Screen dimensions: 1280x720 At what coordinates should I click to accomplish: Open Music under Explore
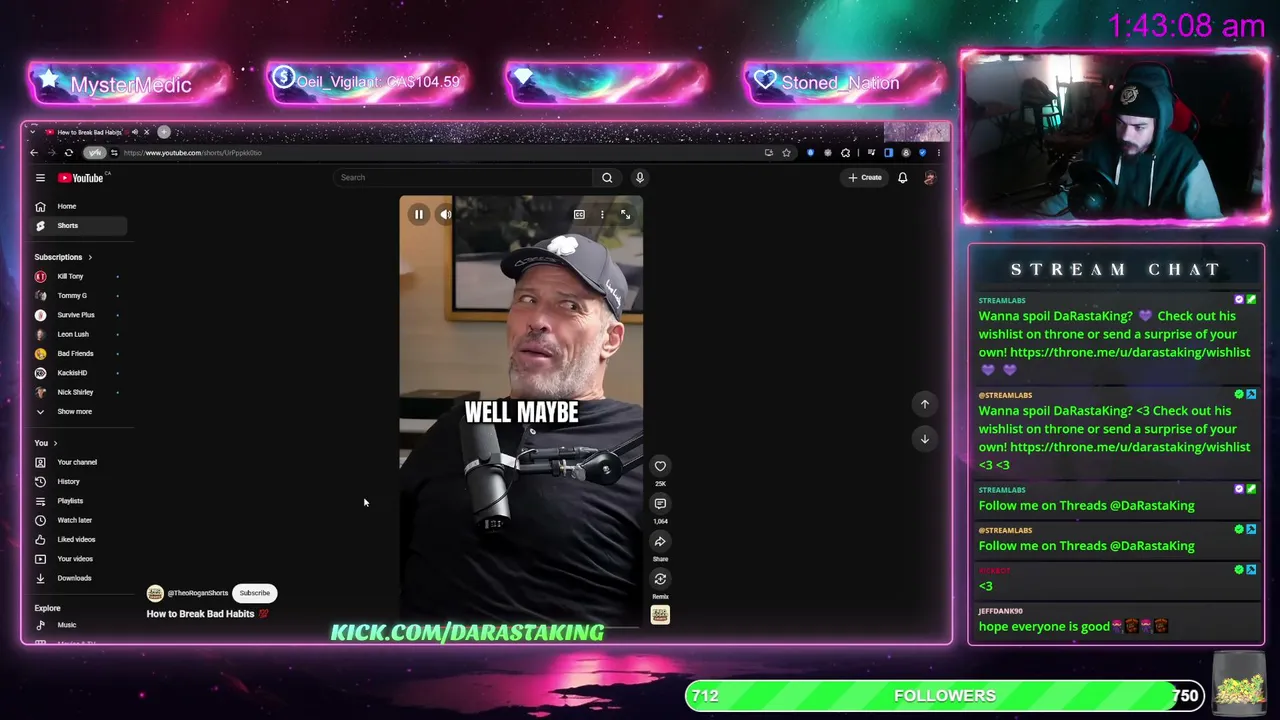[78, 625]
